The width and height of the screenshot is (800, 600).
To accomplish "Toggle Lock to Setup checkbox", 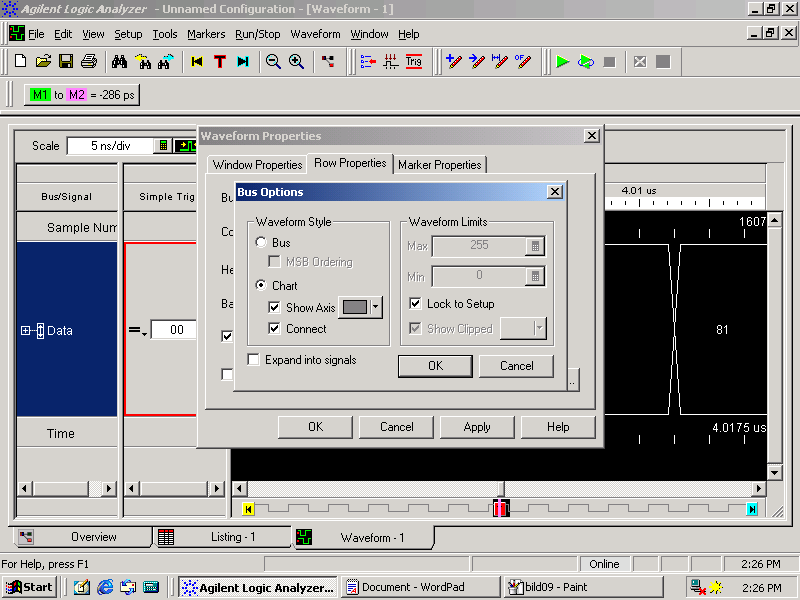I will coord(415,304).
